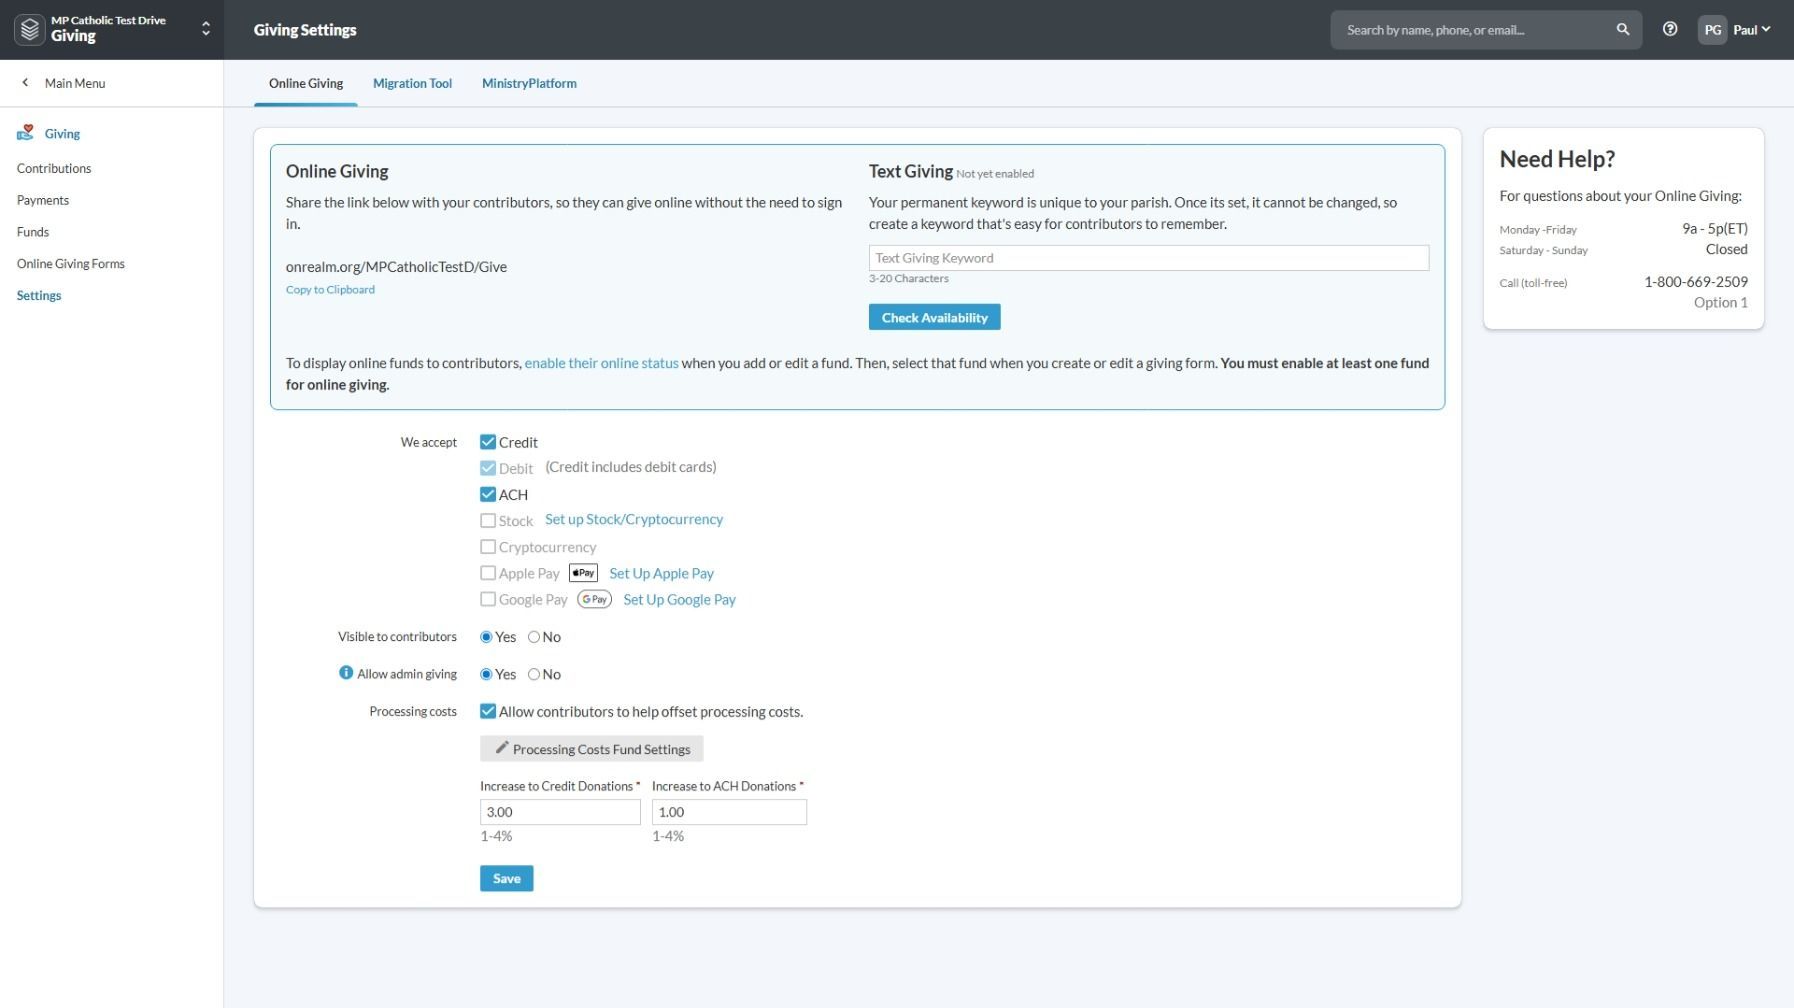Click the Giving app logo icon
Image resolution: width=1794 pixels, height=1008 pixels.
pos(30,30)
